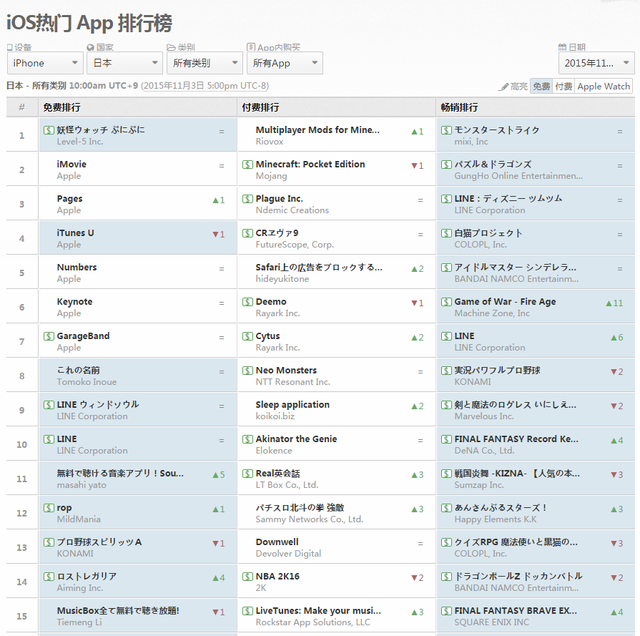Click in-app purchase icon beside Akinator the Genie

click(247, 439)
